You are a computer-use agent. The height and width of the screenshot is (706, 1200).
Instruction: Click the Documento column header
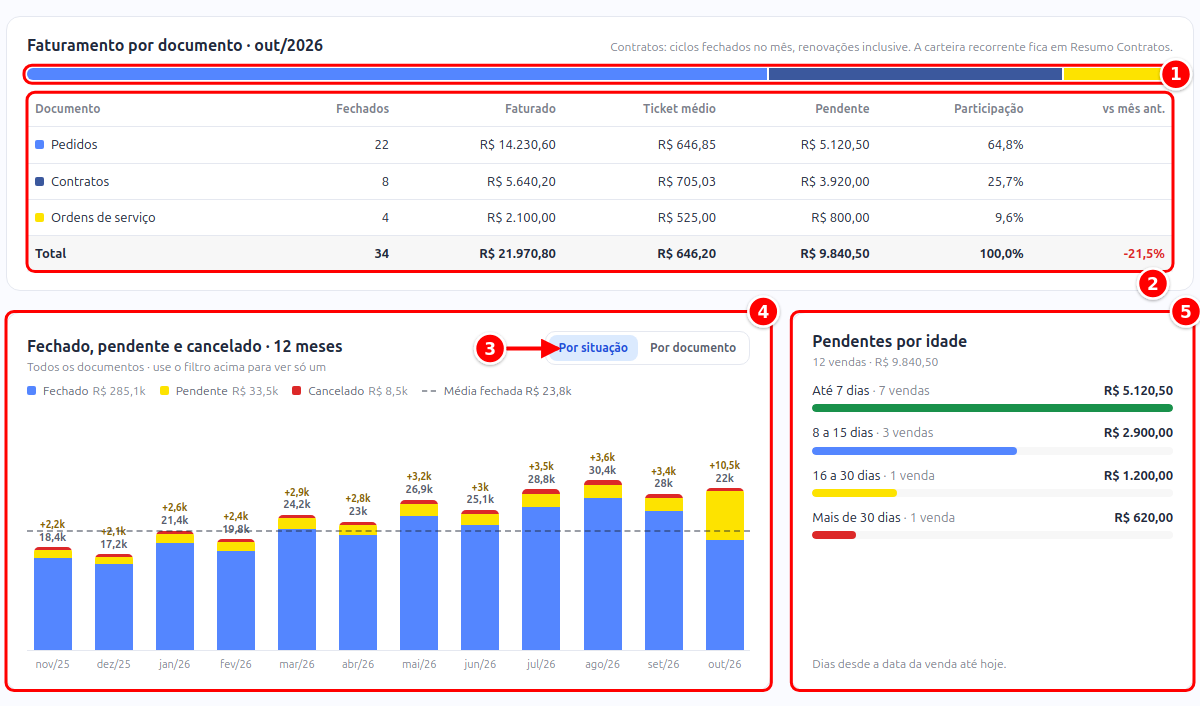68,109
